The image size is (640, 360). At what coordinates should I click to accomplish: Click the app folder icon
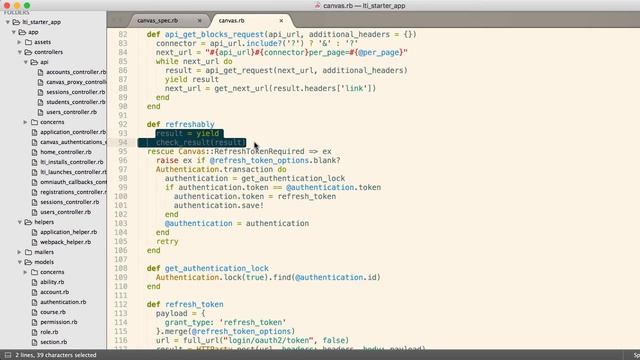[22, 32]
